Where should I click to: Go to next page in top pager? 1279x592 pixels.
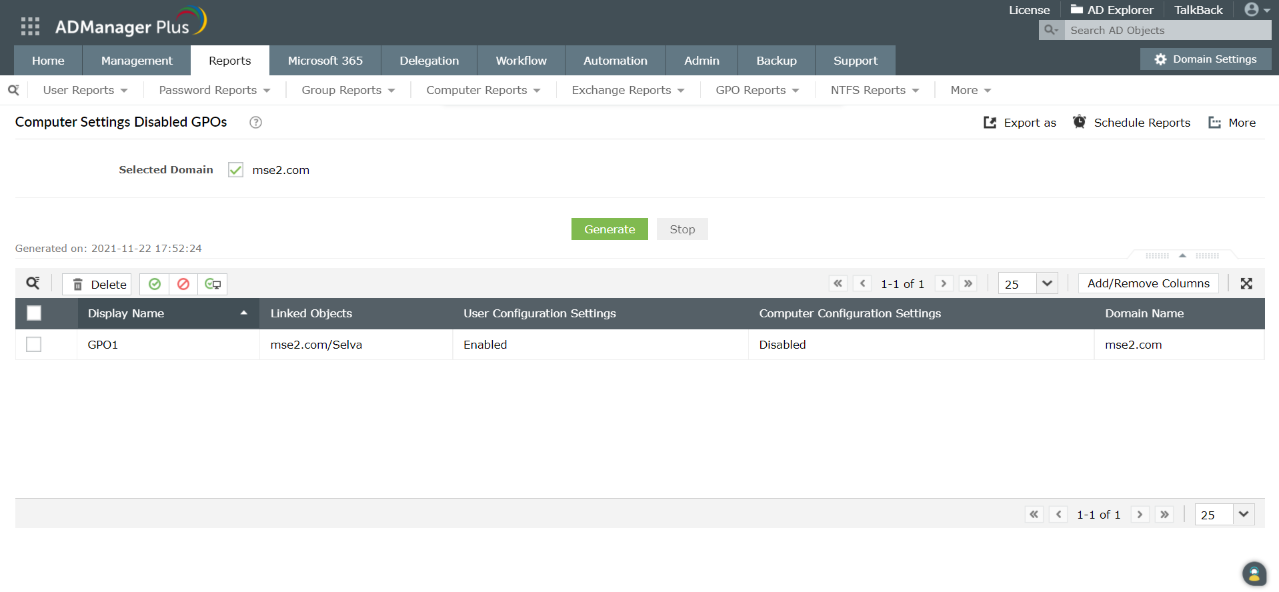click(x=943, y=284)
